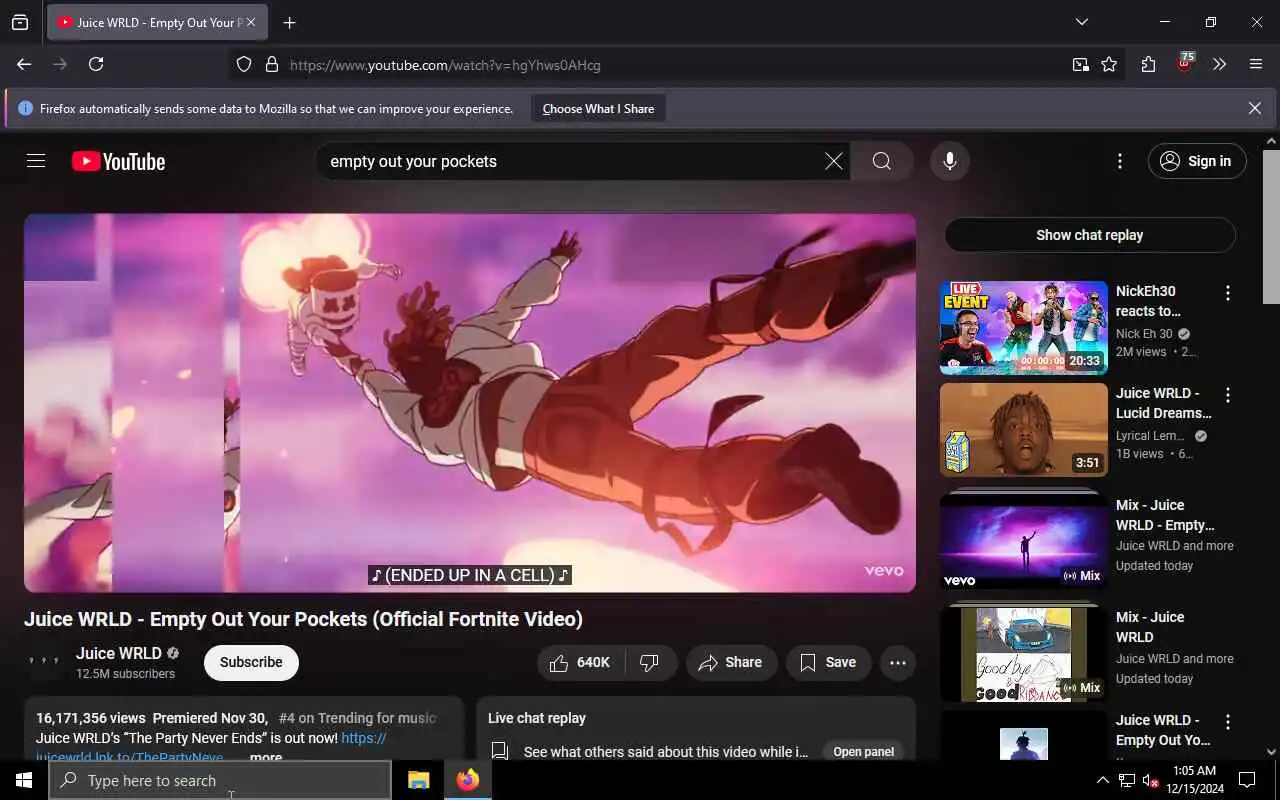View site security padlock info
This screenshot has height=800, width=1280.
pos(271,64)
